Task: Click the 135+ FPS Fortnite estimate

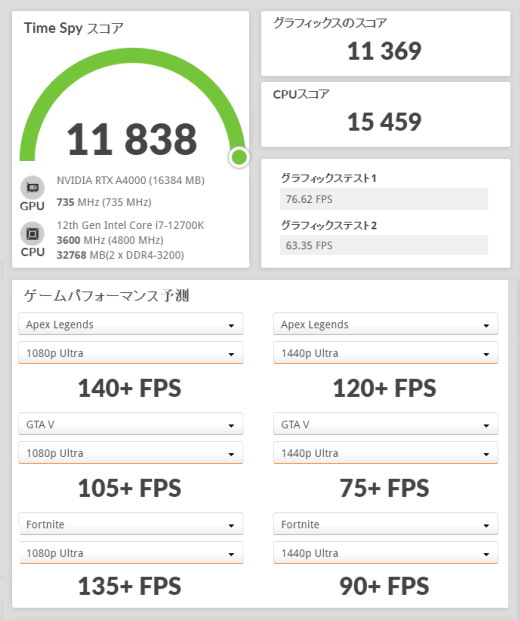Action: [130, 586]
